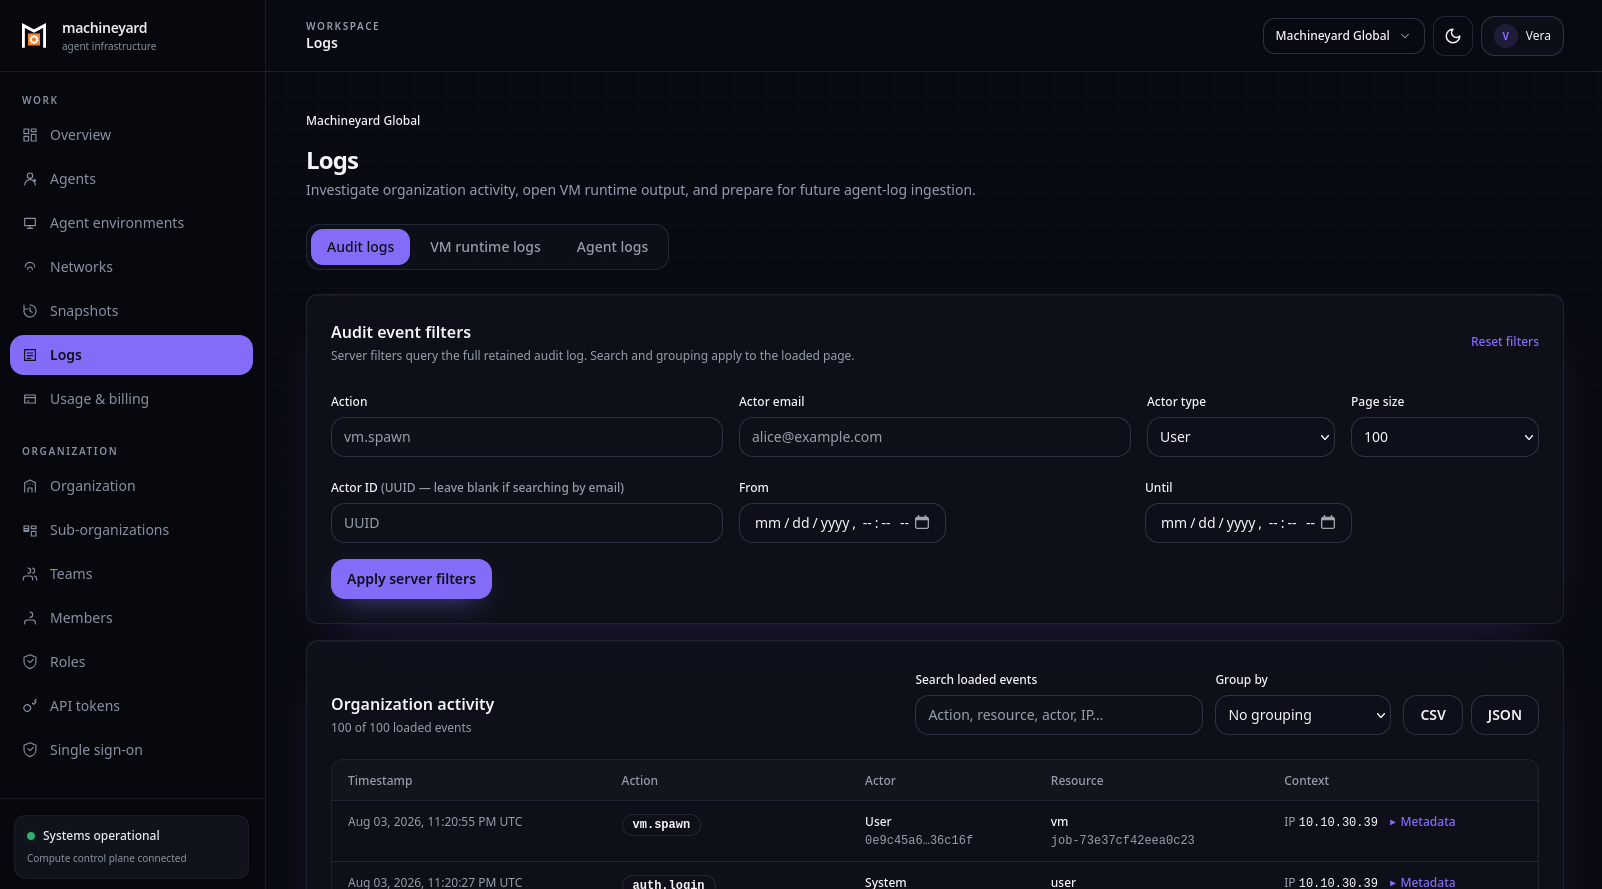Click the Action column header
The width and height of the screenshot is (1602, 889).
pyautogui.click(x=639, y=781)
